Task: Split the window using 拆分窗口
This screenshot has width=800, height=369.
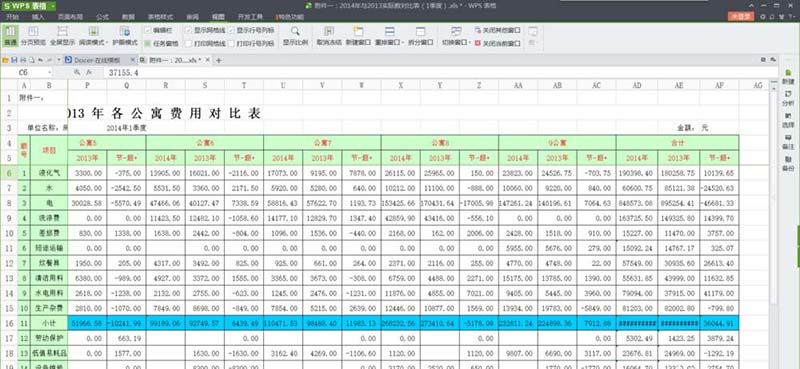Action: pos(420,36)
